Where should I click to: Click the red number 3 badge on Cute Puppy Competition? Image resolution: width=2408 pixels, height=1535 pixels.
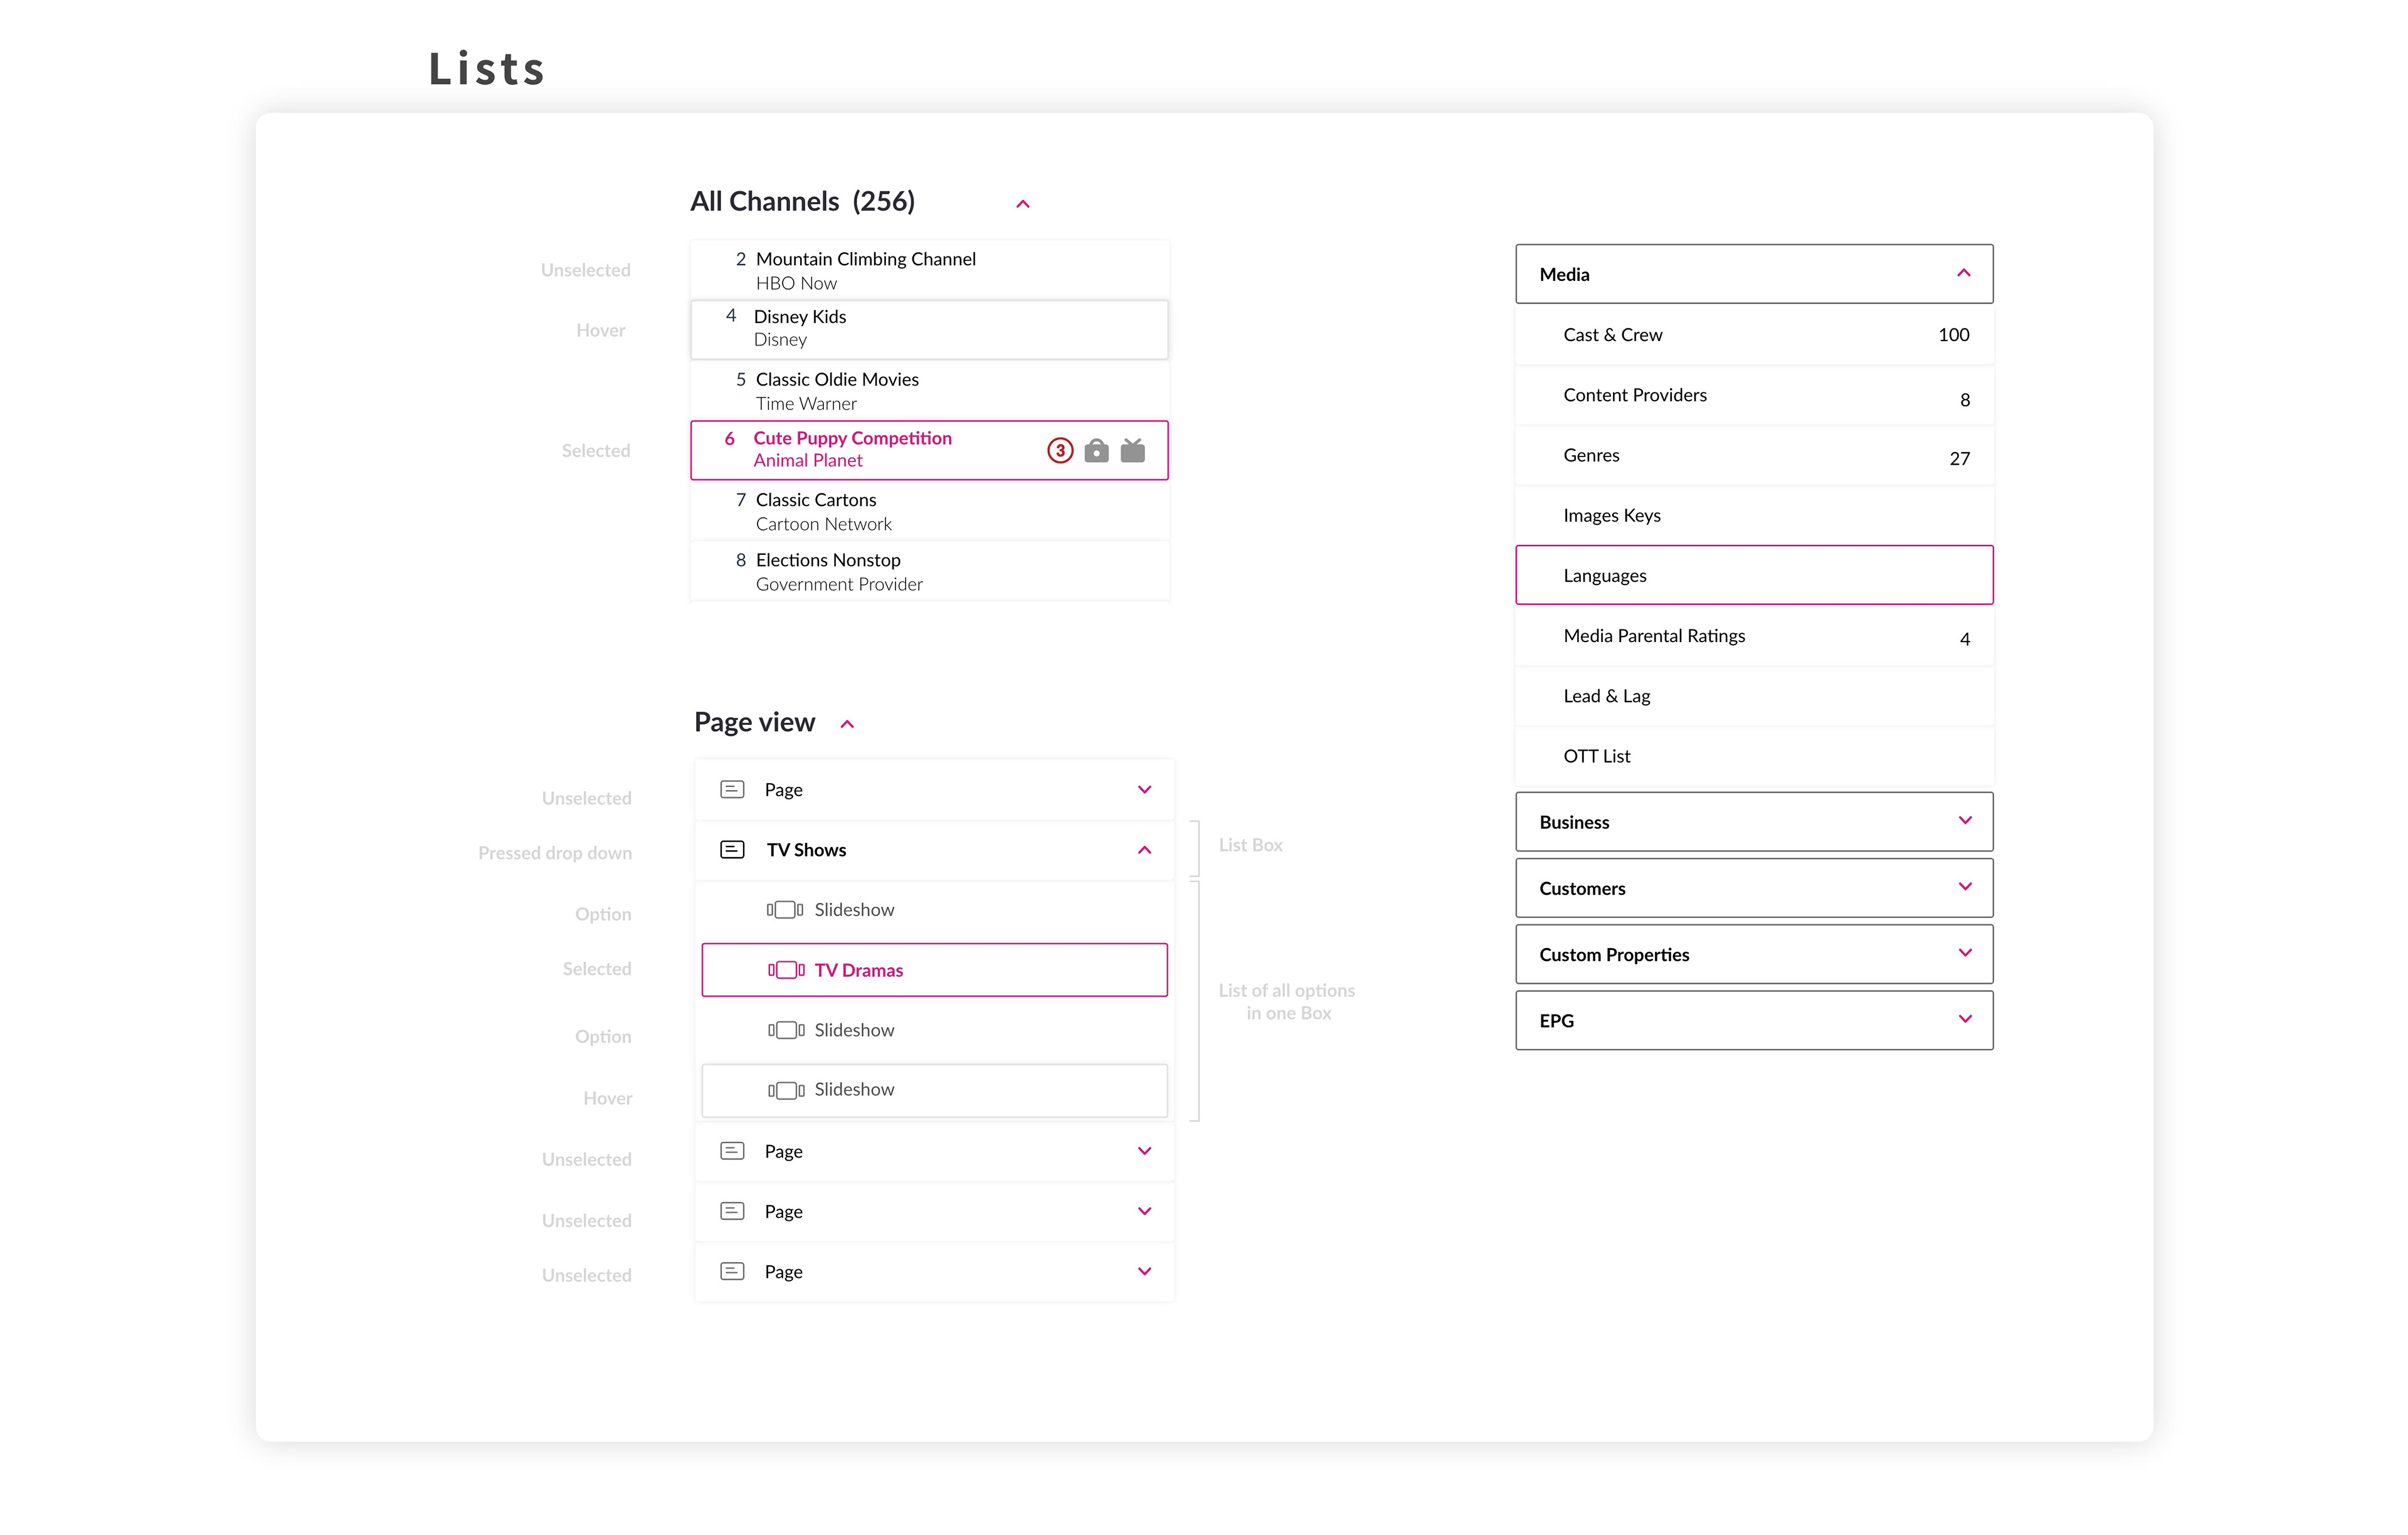click(1060, 451)
